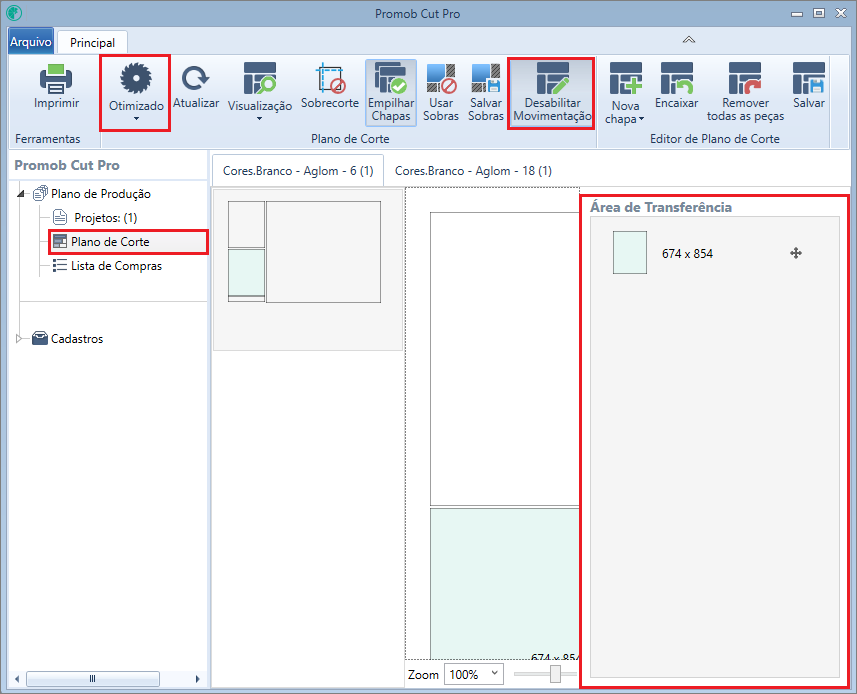Image resolution: width=857 pixels, height=694 pixels.
Task: Click the Área de Transferência heading
Action: (661, 207)
